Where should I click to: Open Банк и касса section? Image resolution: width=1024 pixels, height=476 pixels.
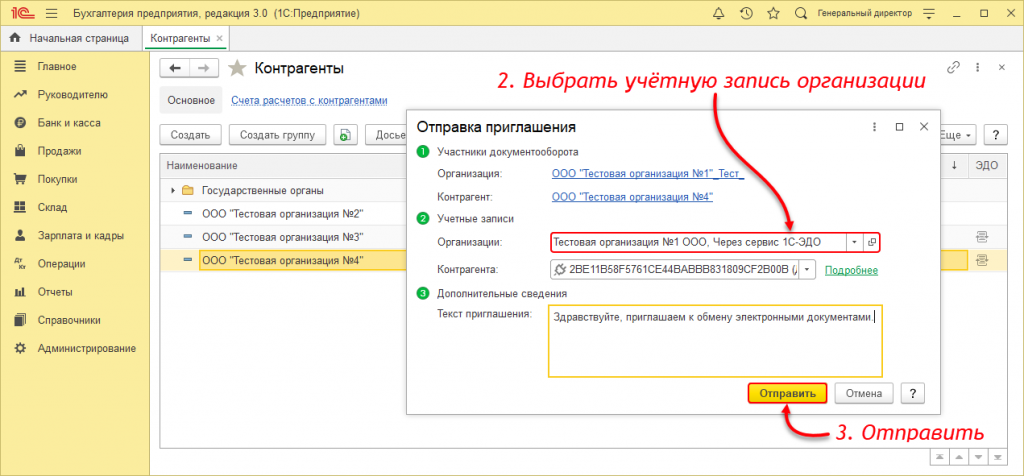[69, 123]
